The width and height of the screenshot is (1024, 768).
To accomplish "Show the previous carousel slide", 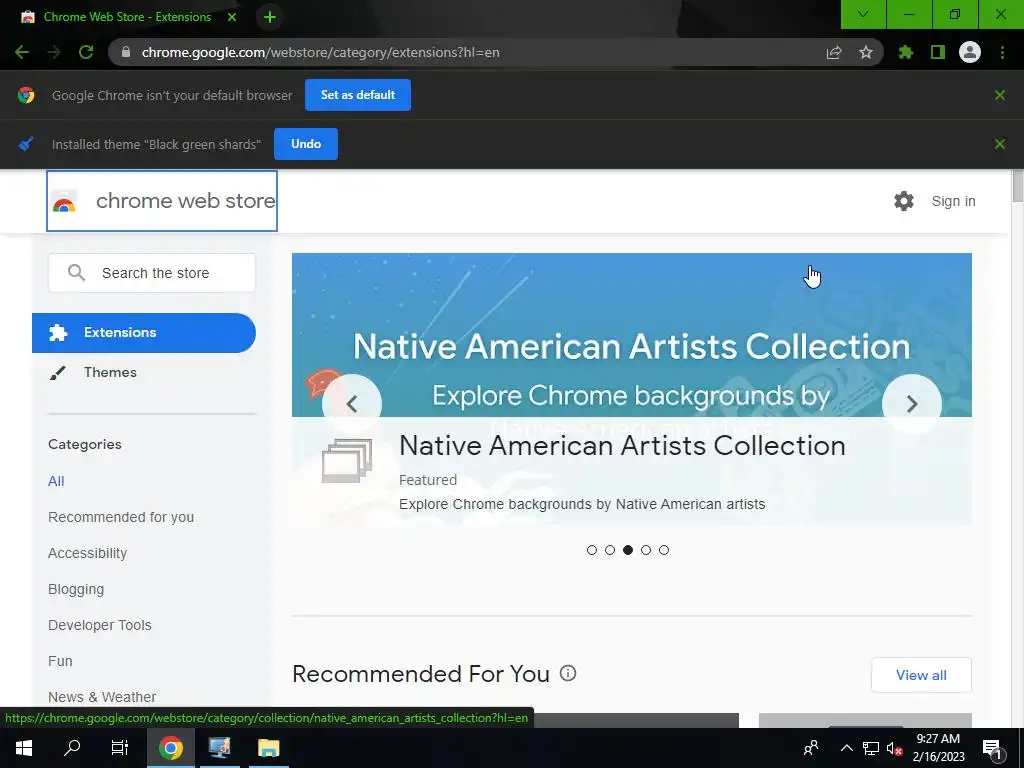I will pos(352,404).
